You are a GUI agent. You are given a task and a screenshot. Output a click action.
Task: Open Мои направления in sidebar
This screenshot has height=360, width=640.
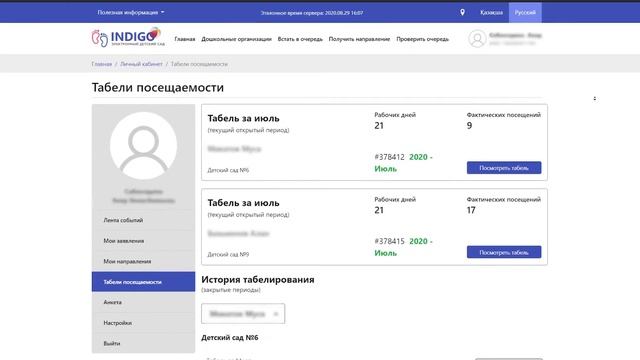point(143,261)
